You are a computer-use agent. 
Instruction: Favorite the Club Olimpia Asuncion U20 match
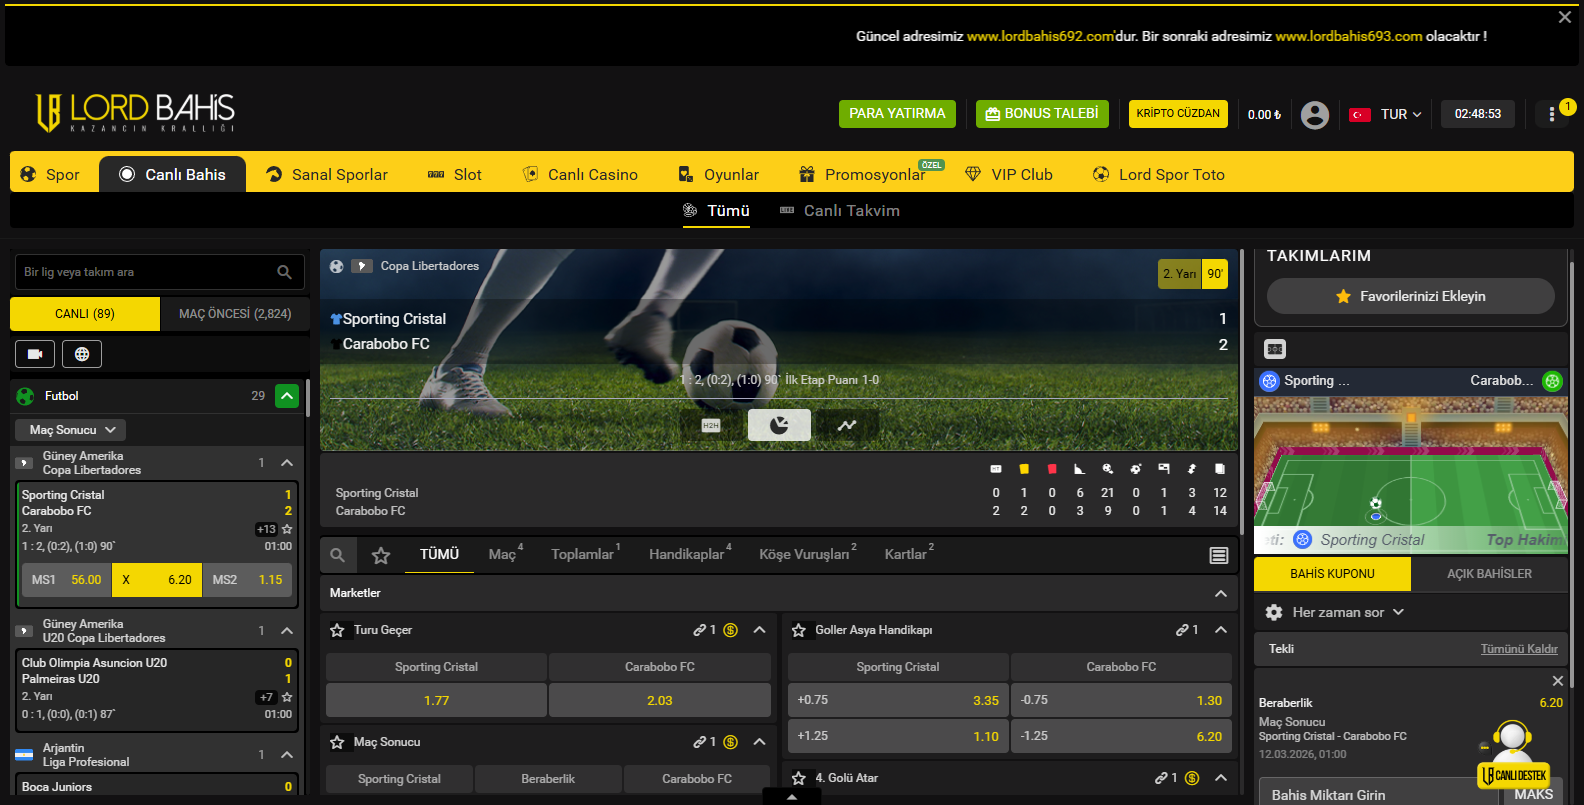pos(287,697)
